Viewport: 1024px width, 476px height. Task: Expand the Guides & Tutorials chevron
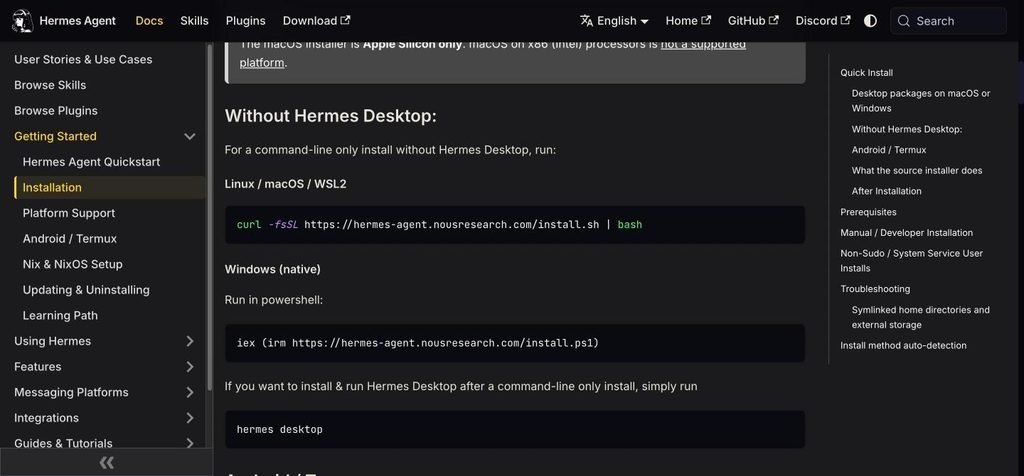coord(189,443)
